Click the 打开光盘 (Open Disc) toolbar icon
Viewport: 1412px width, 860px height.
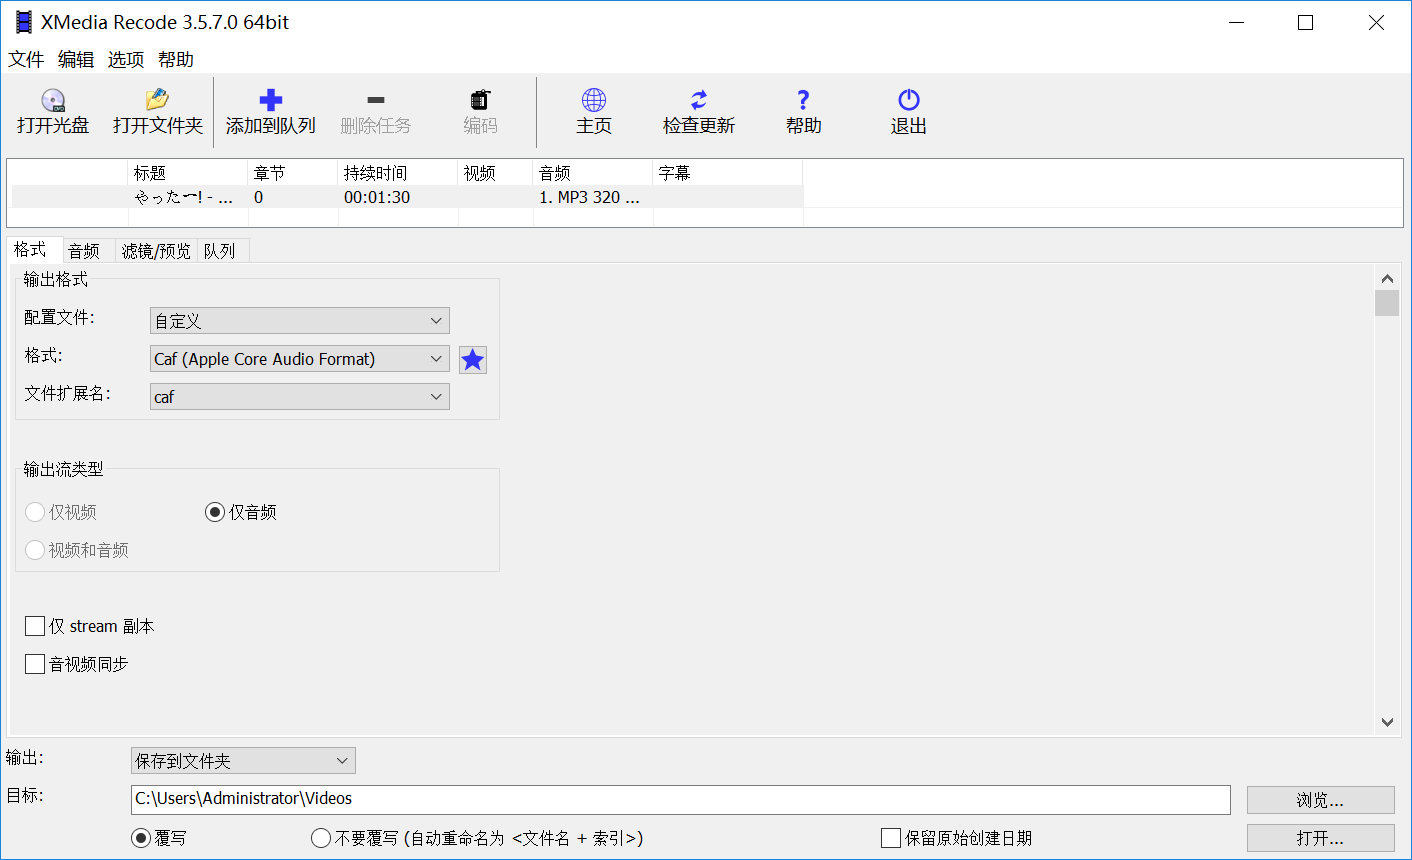click(52, 110)
